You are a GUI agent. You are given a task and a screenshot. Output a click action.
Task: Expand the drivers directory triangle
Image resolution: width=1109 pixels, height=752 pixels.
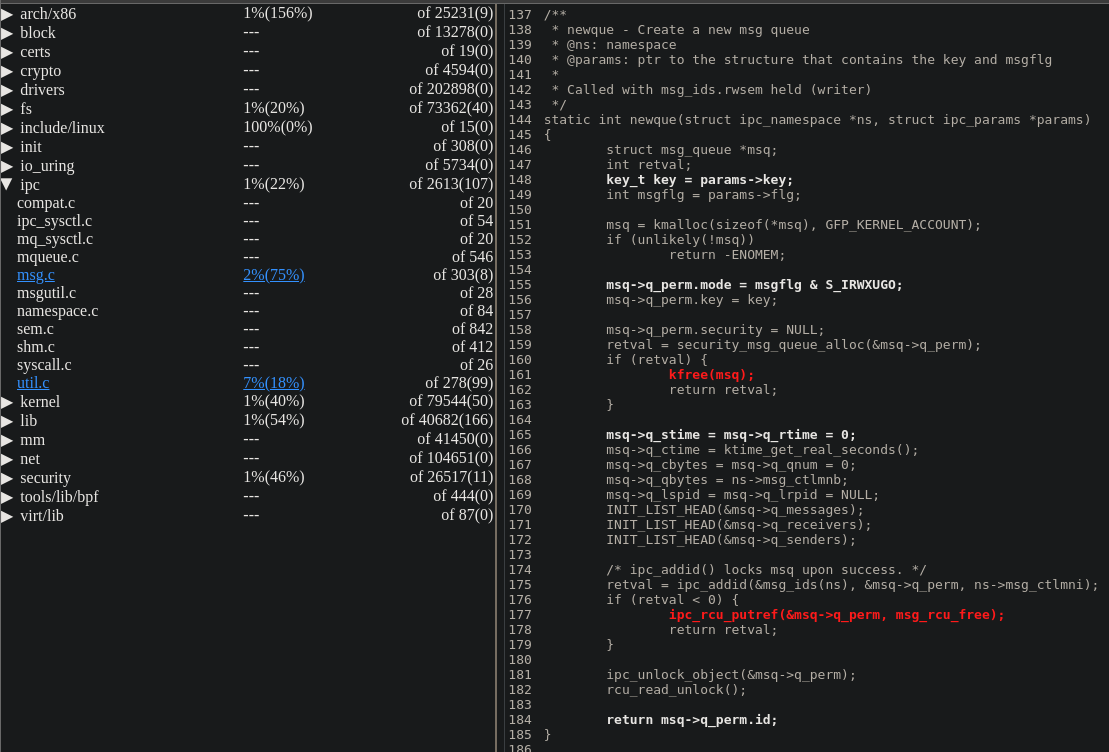[x=7, y=90]
